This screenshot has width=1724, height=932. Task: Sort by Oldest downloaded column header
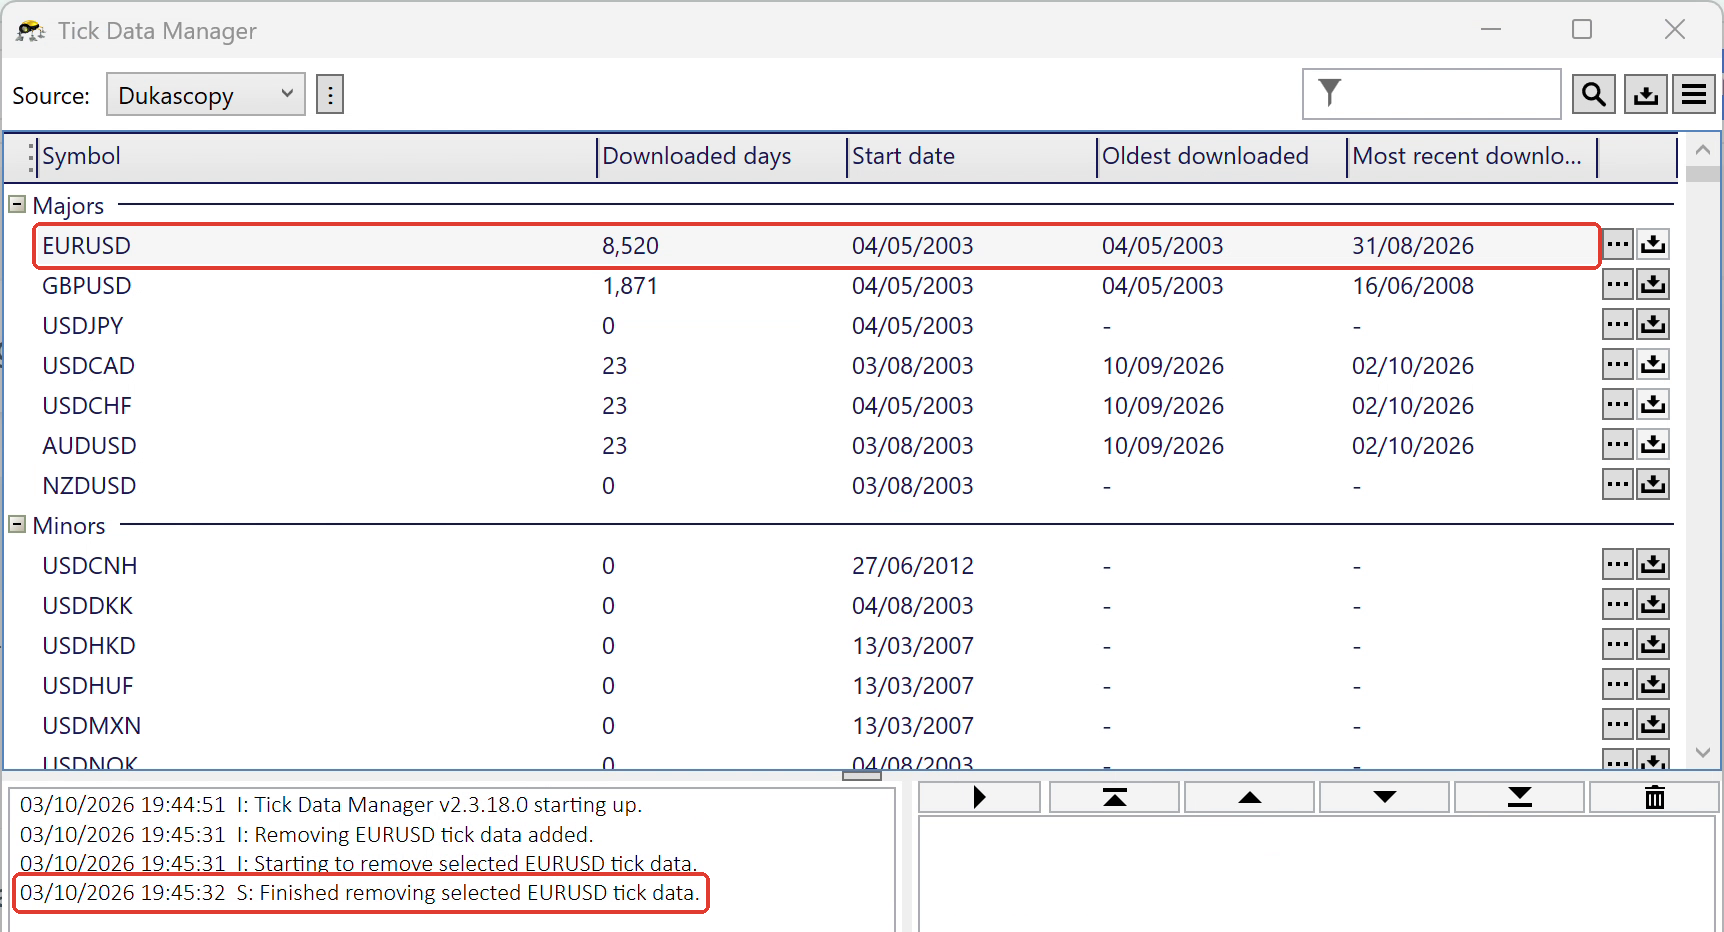coord(1221,157)
